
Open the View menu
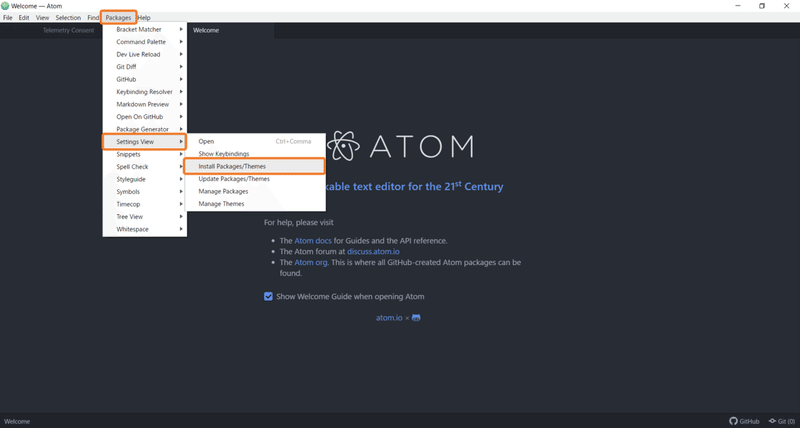tap(42, 17)
